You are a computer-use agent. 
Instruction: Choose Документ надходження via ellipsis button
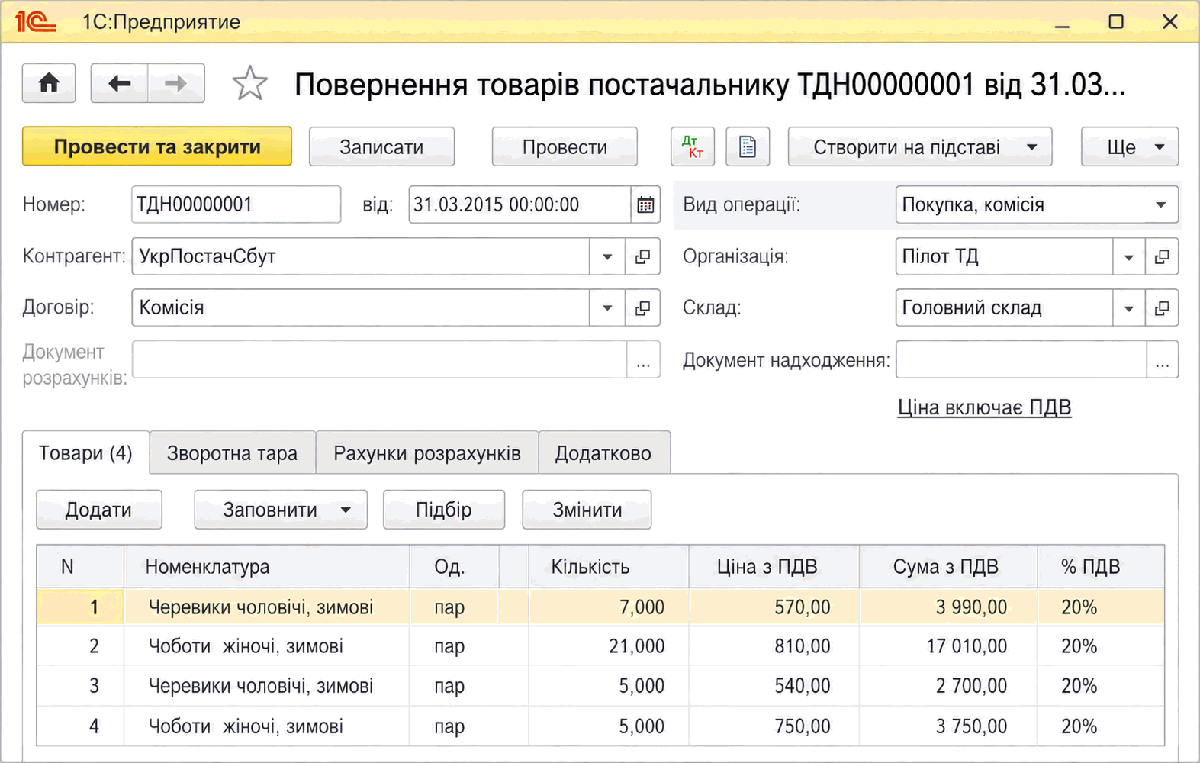(1162, 360)
